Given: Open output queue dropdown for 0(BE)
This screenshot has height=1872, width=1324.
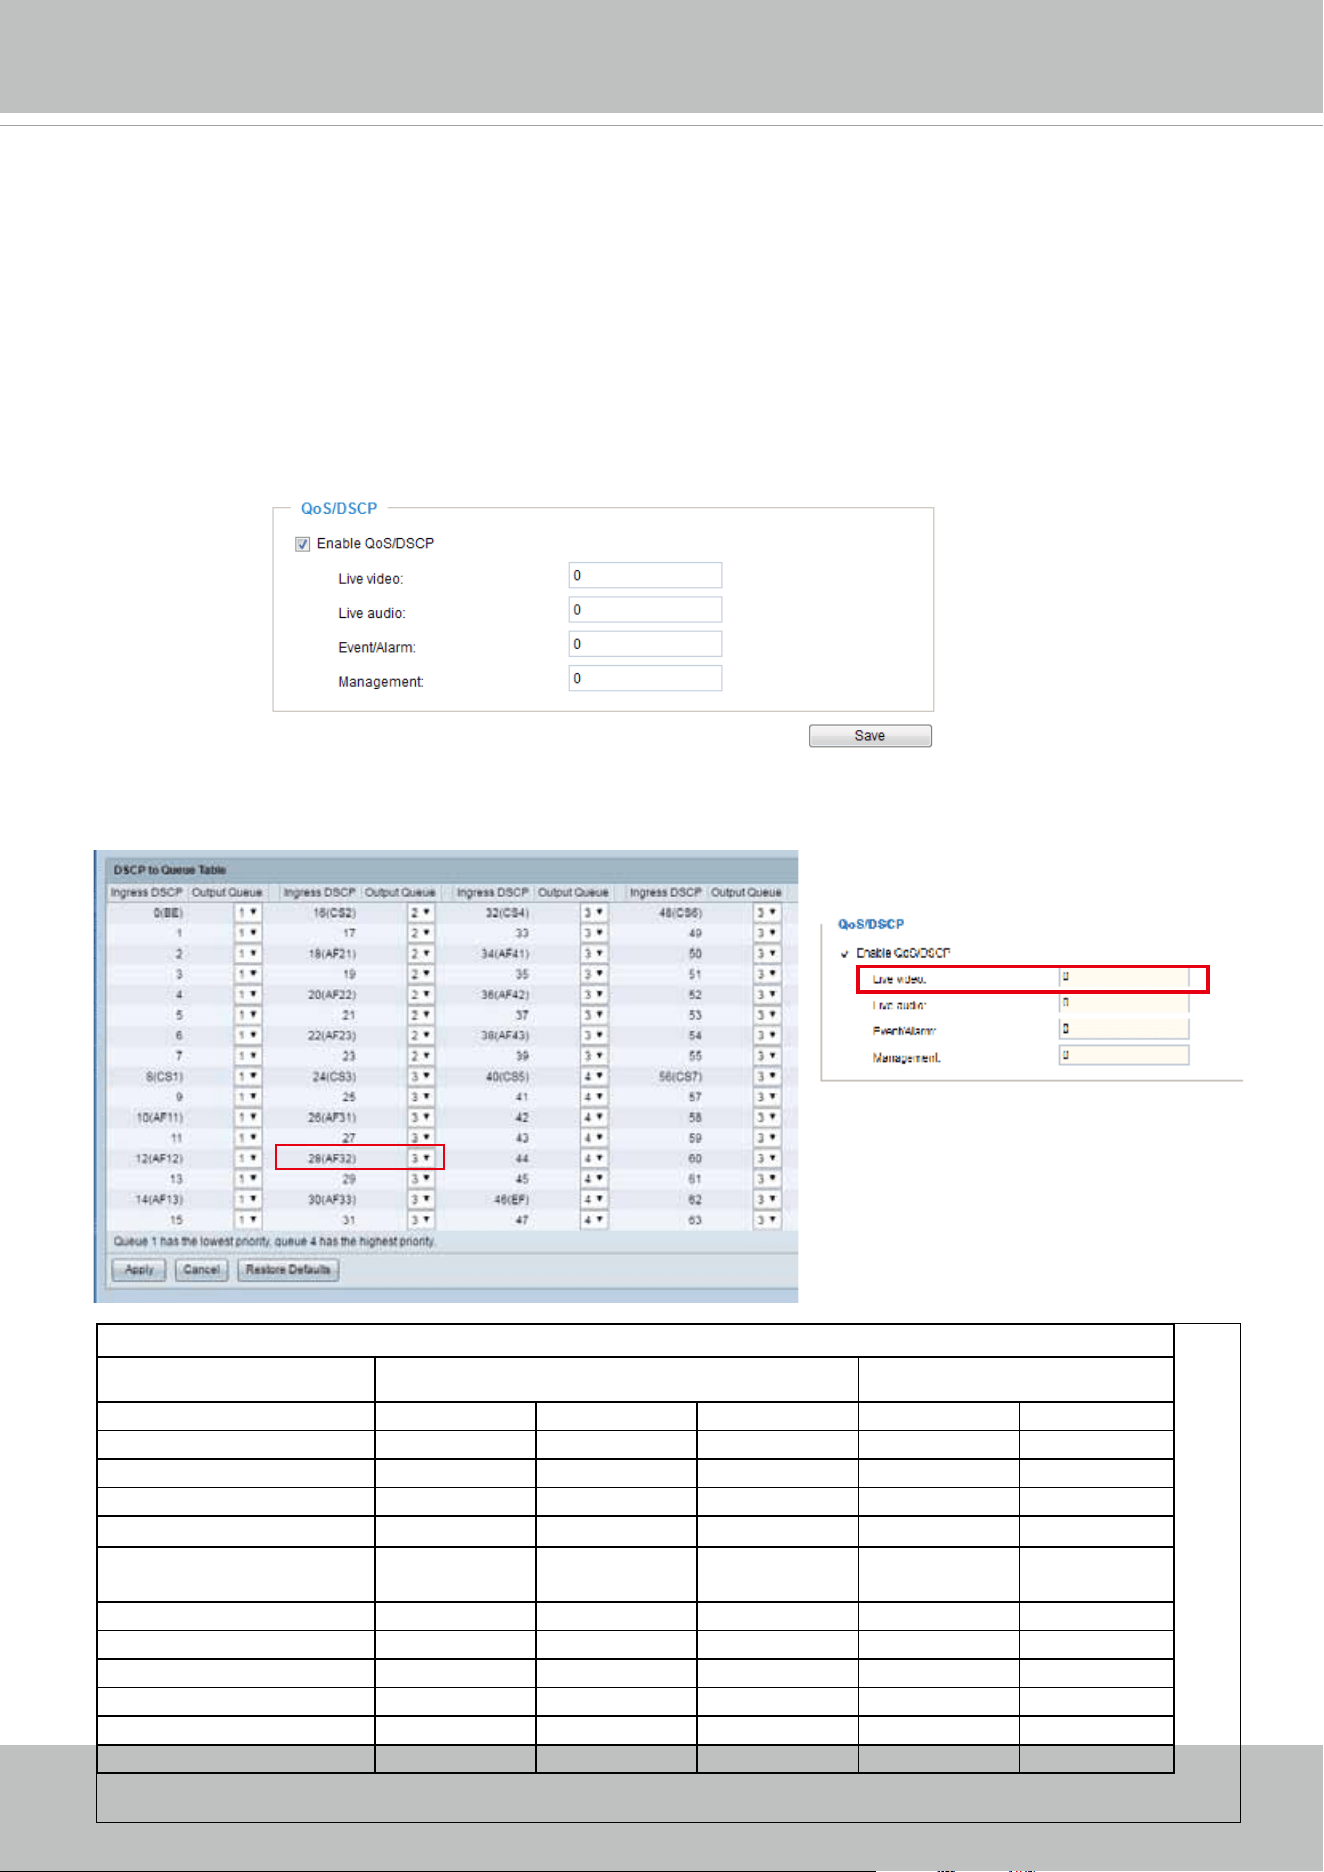Looking at the screenshot, I should (x=247, y=913).
